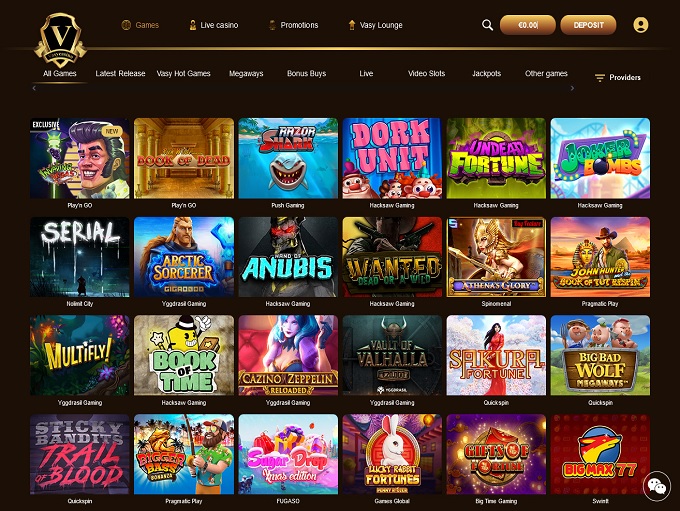The image size is (680, 511).
Task: Click the Vasy Lounge arrow icon
Action: point(352,25)
